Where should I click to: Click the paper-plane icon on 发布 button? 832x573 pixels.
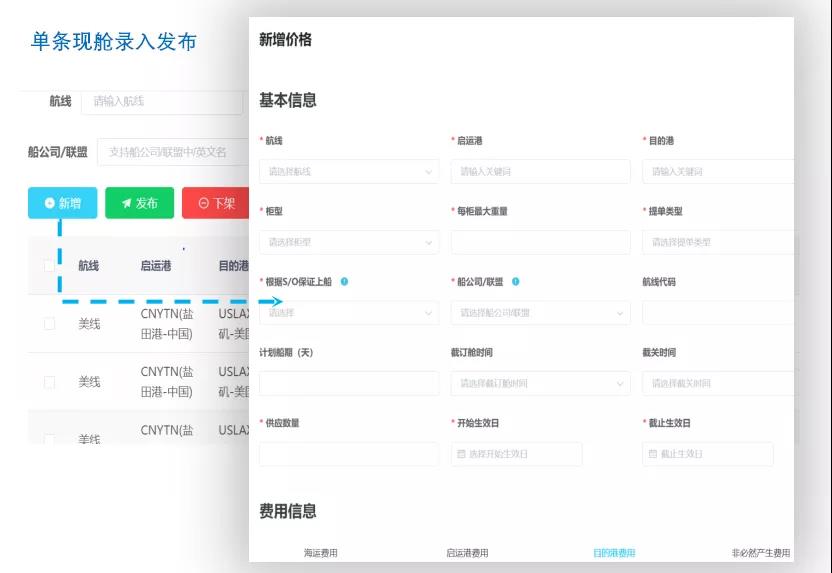[x=126, y=203]
